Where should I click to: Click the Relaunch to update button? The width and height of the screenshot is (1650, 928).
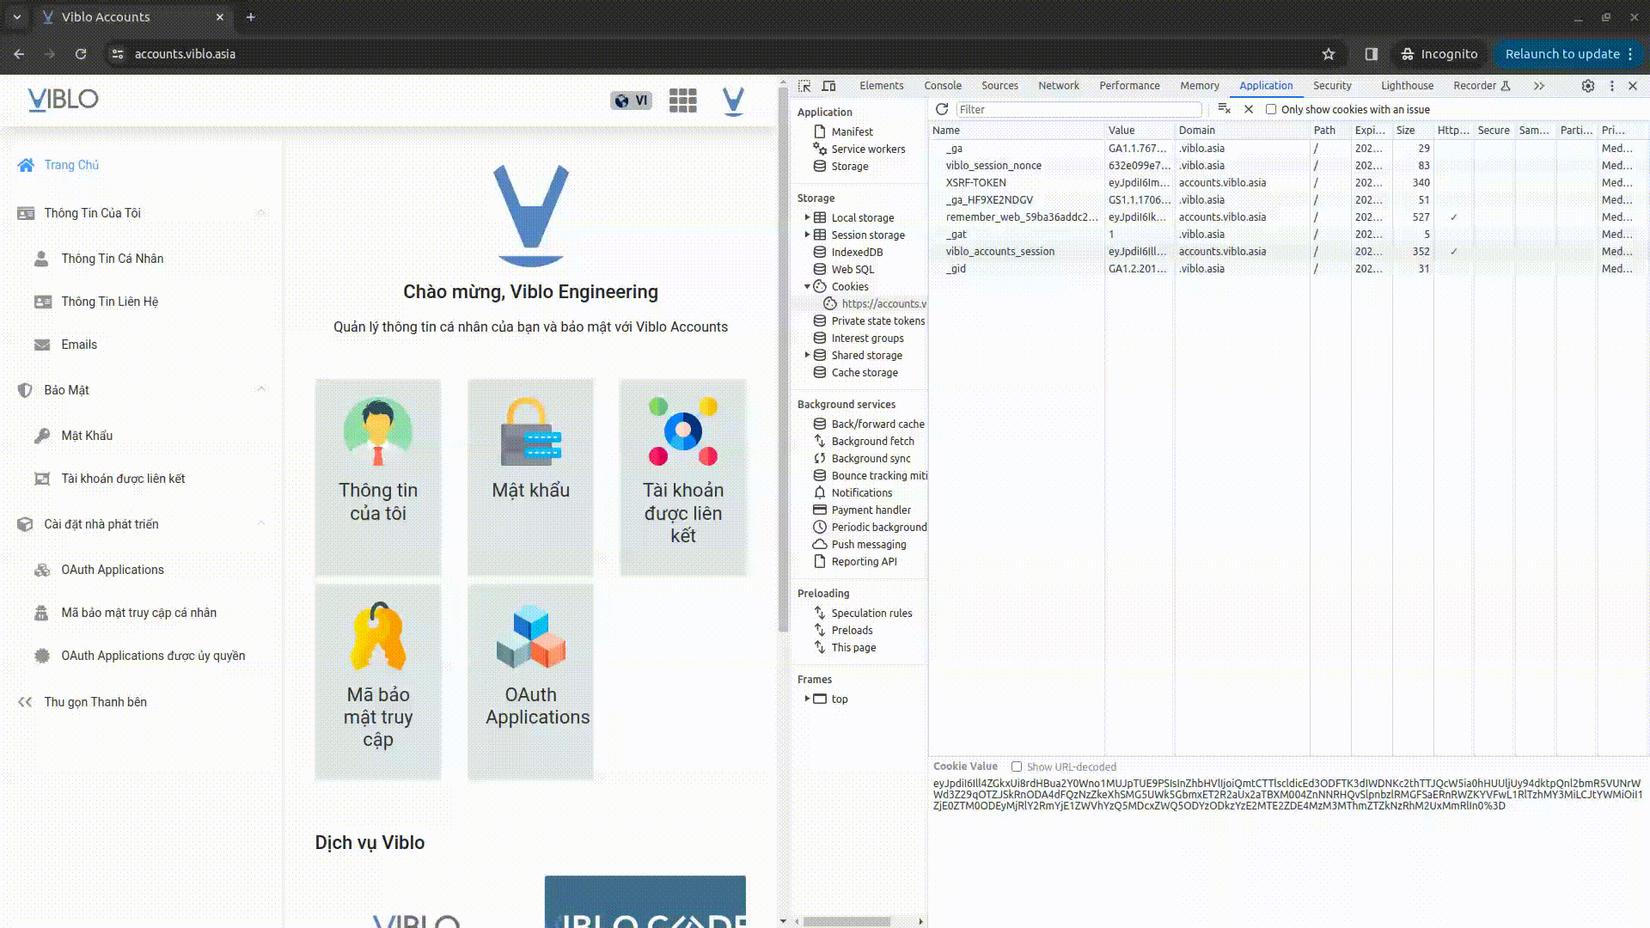(1568, 54)
